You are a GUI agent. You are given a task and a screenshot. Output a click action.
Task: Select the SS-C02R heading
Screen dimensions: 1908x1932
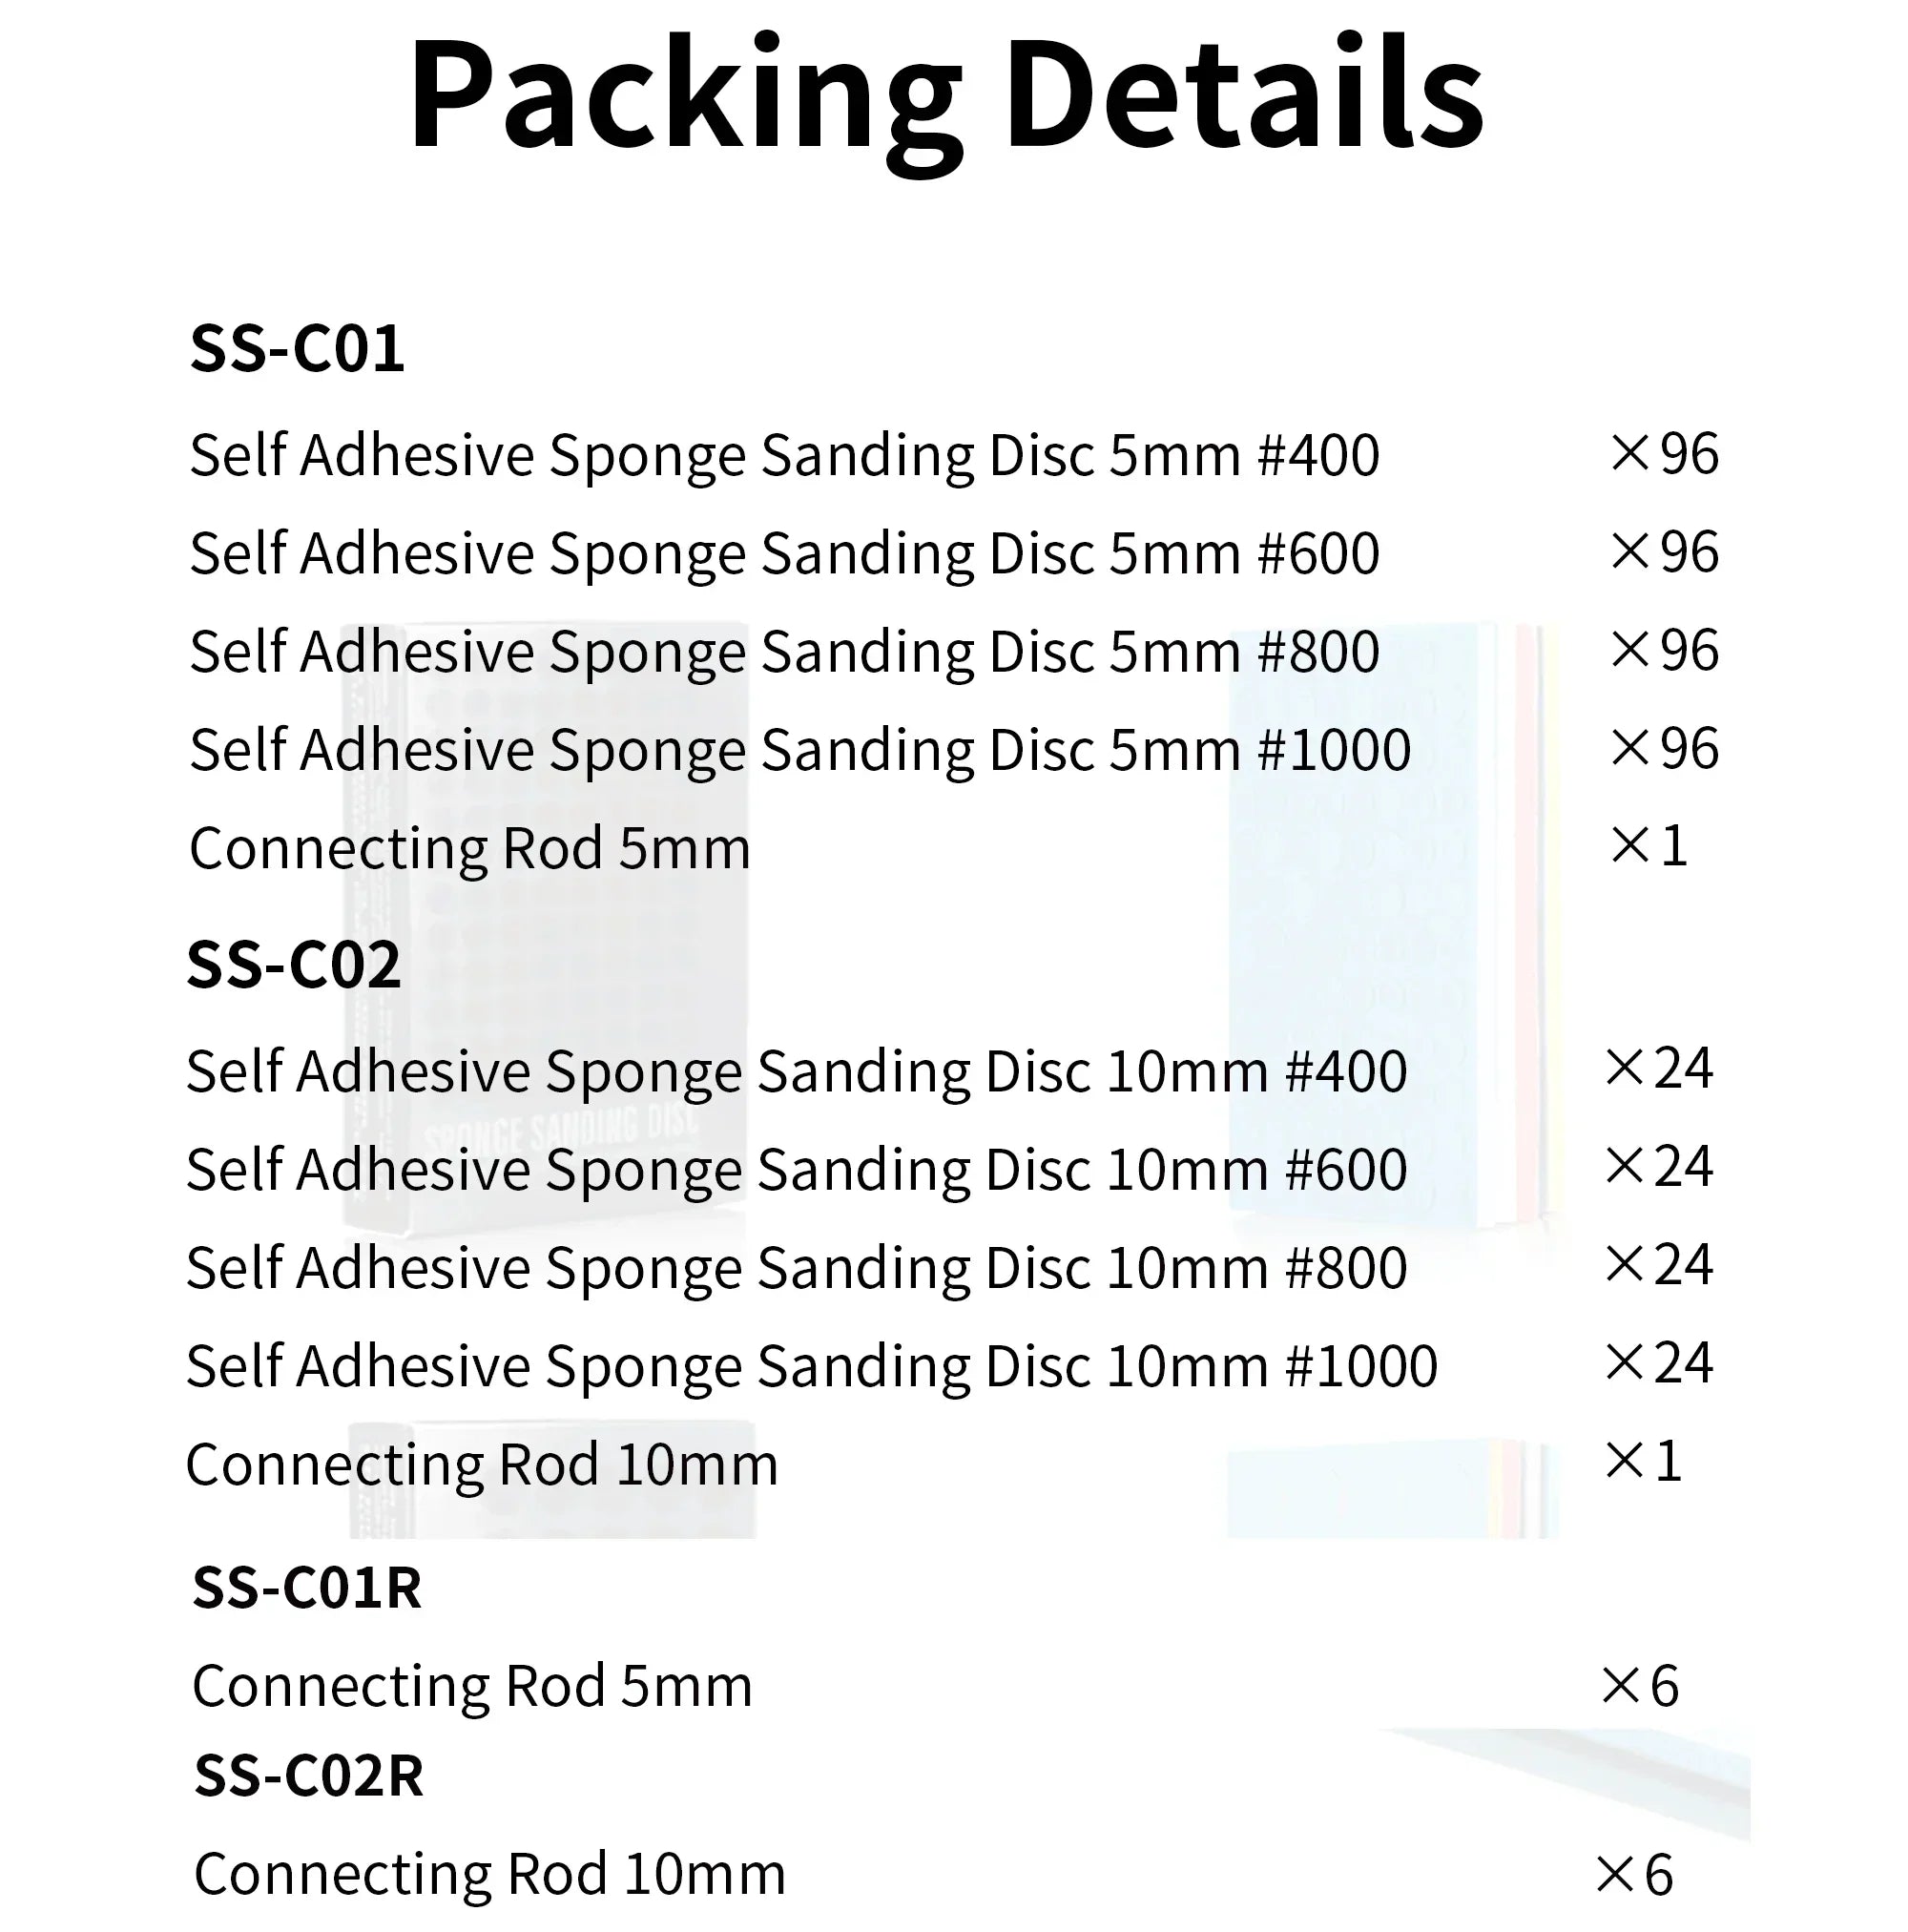[x=309, y=1775]
